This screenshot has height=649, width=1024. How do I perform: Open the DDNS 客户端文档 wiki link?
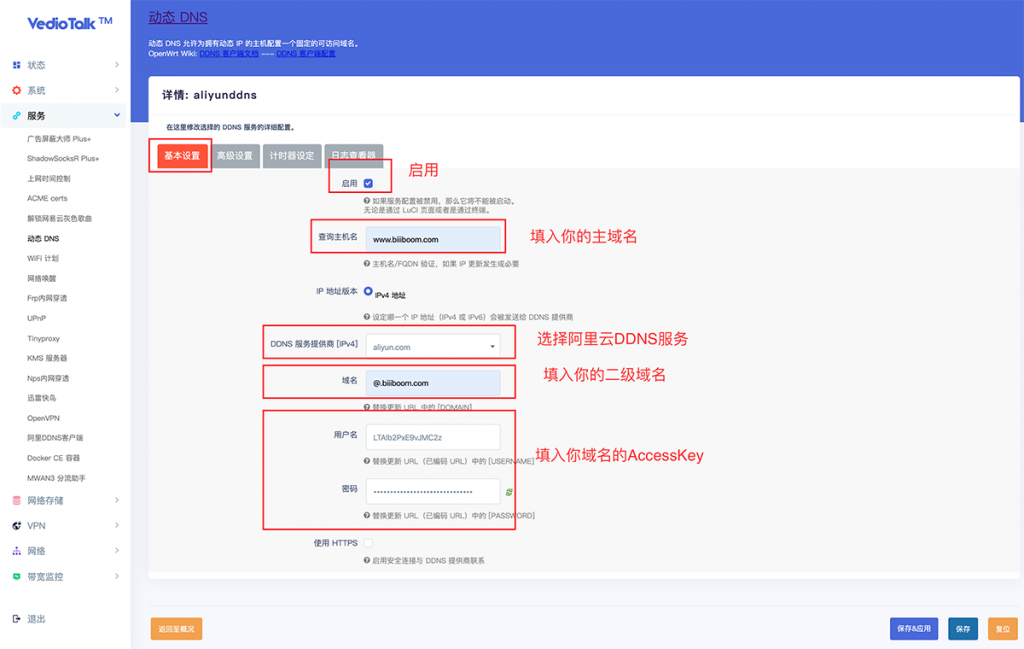pyautogui.click(x=230, y=54)
